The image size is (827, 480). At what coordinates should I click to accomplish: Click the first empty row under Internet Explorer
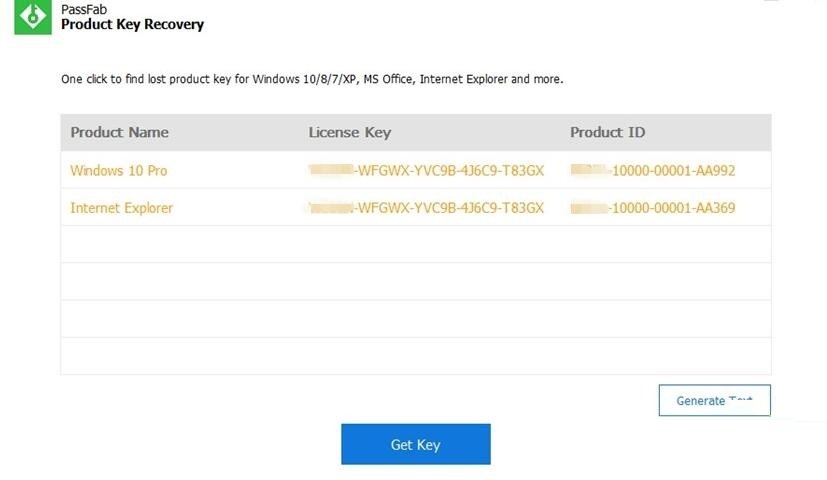(x=415, y=244)
